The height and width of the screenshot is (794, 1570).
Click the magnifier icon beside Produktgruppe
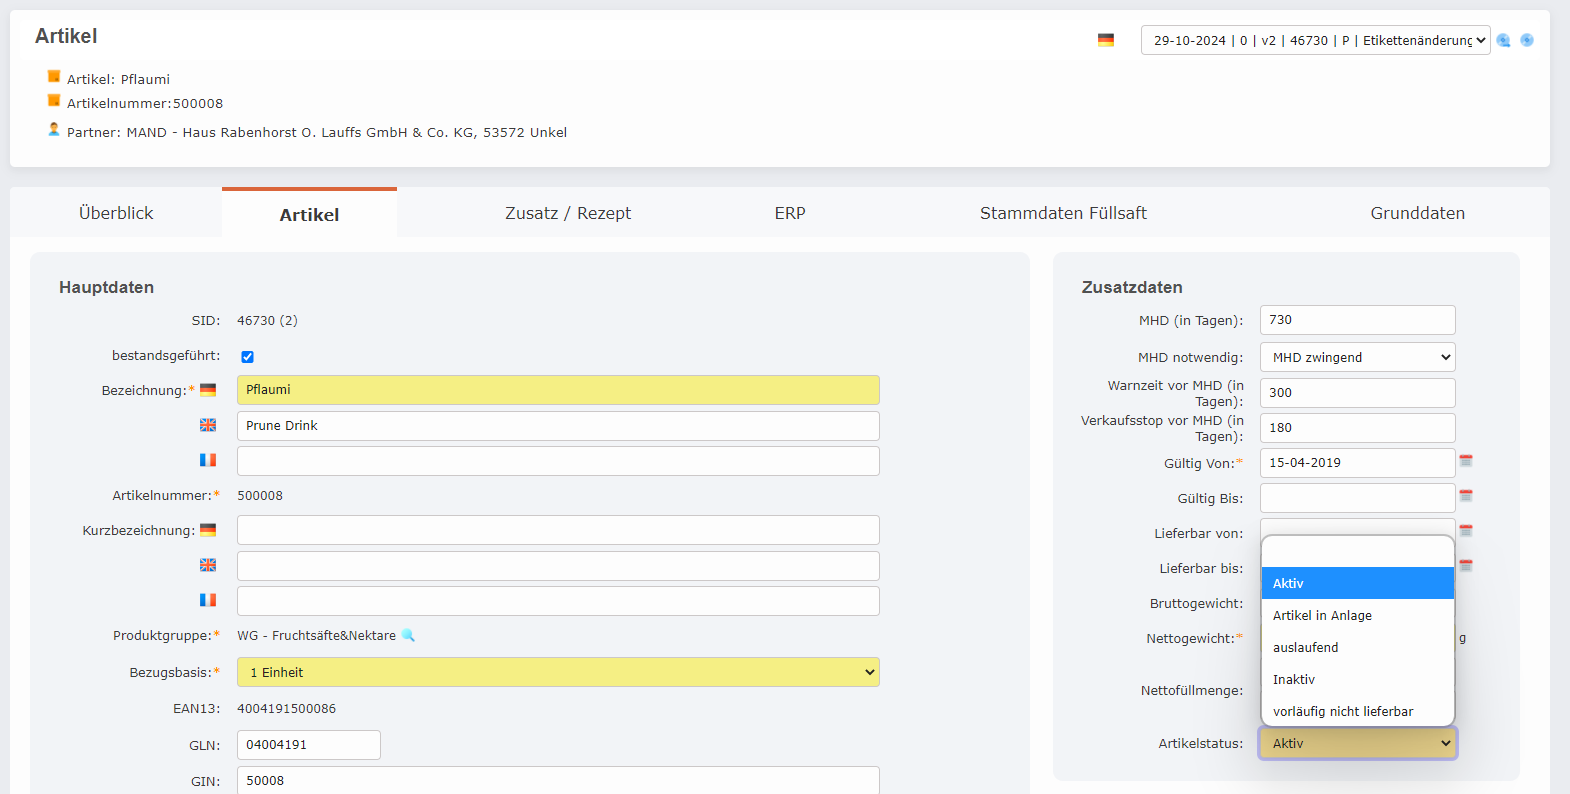tap(408, 635)
